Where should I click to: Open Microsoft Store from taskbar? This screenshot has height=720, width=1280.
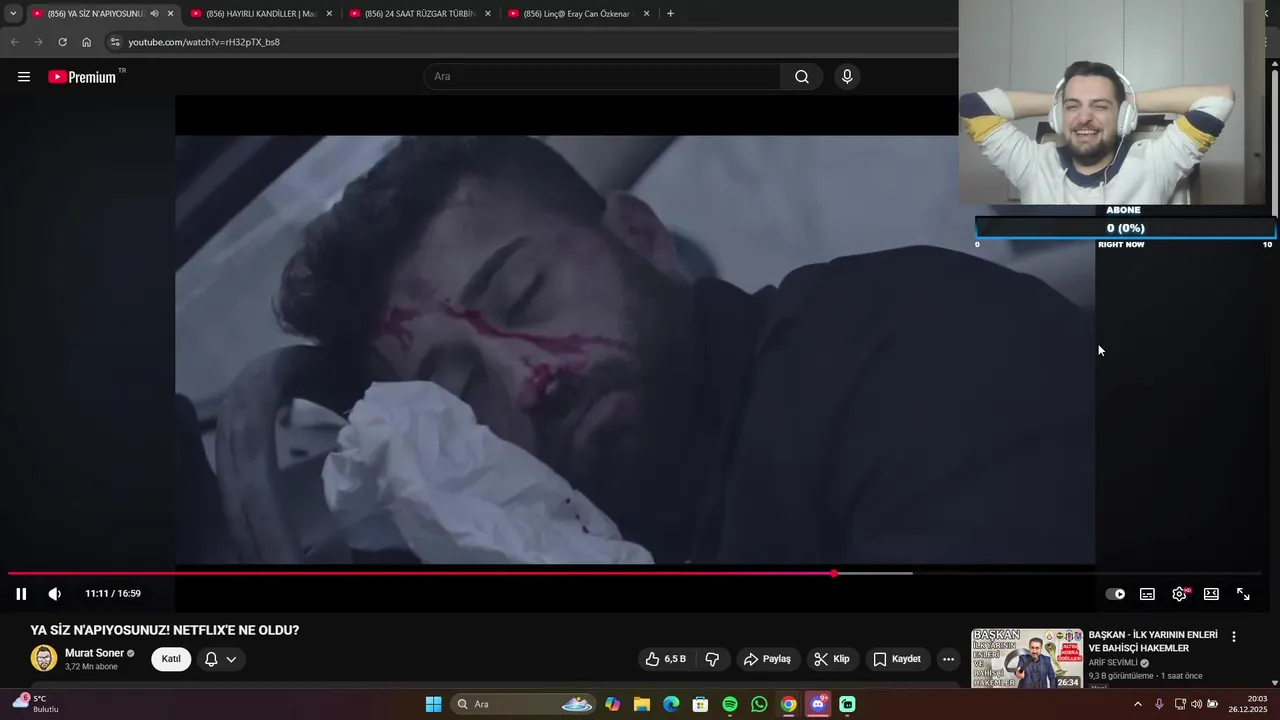701,704
